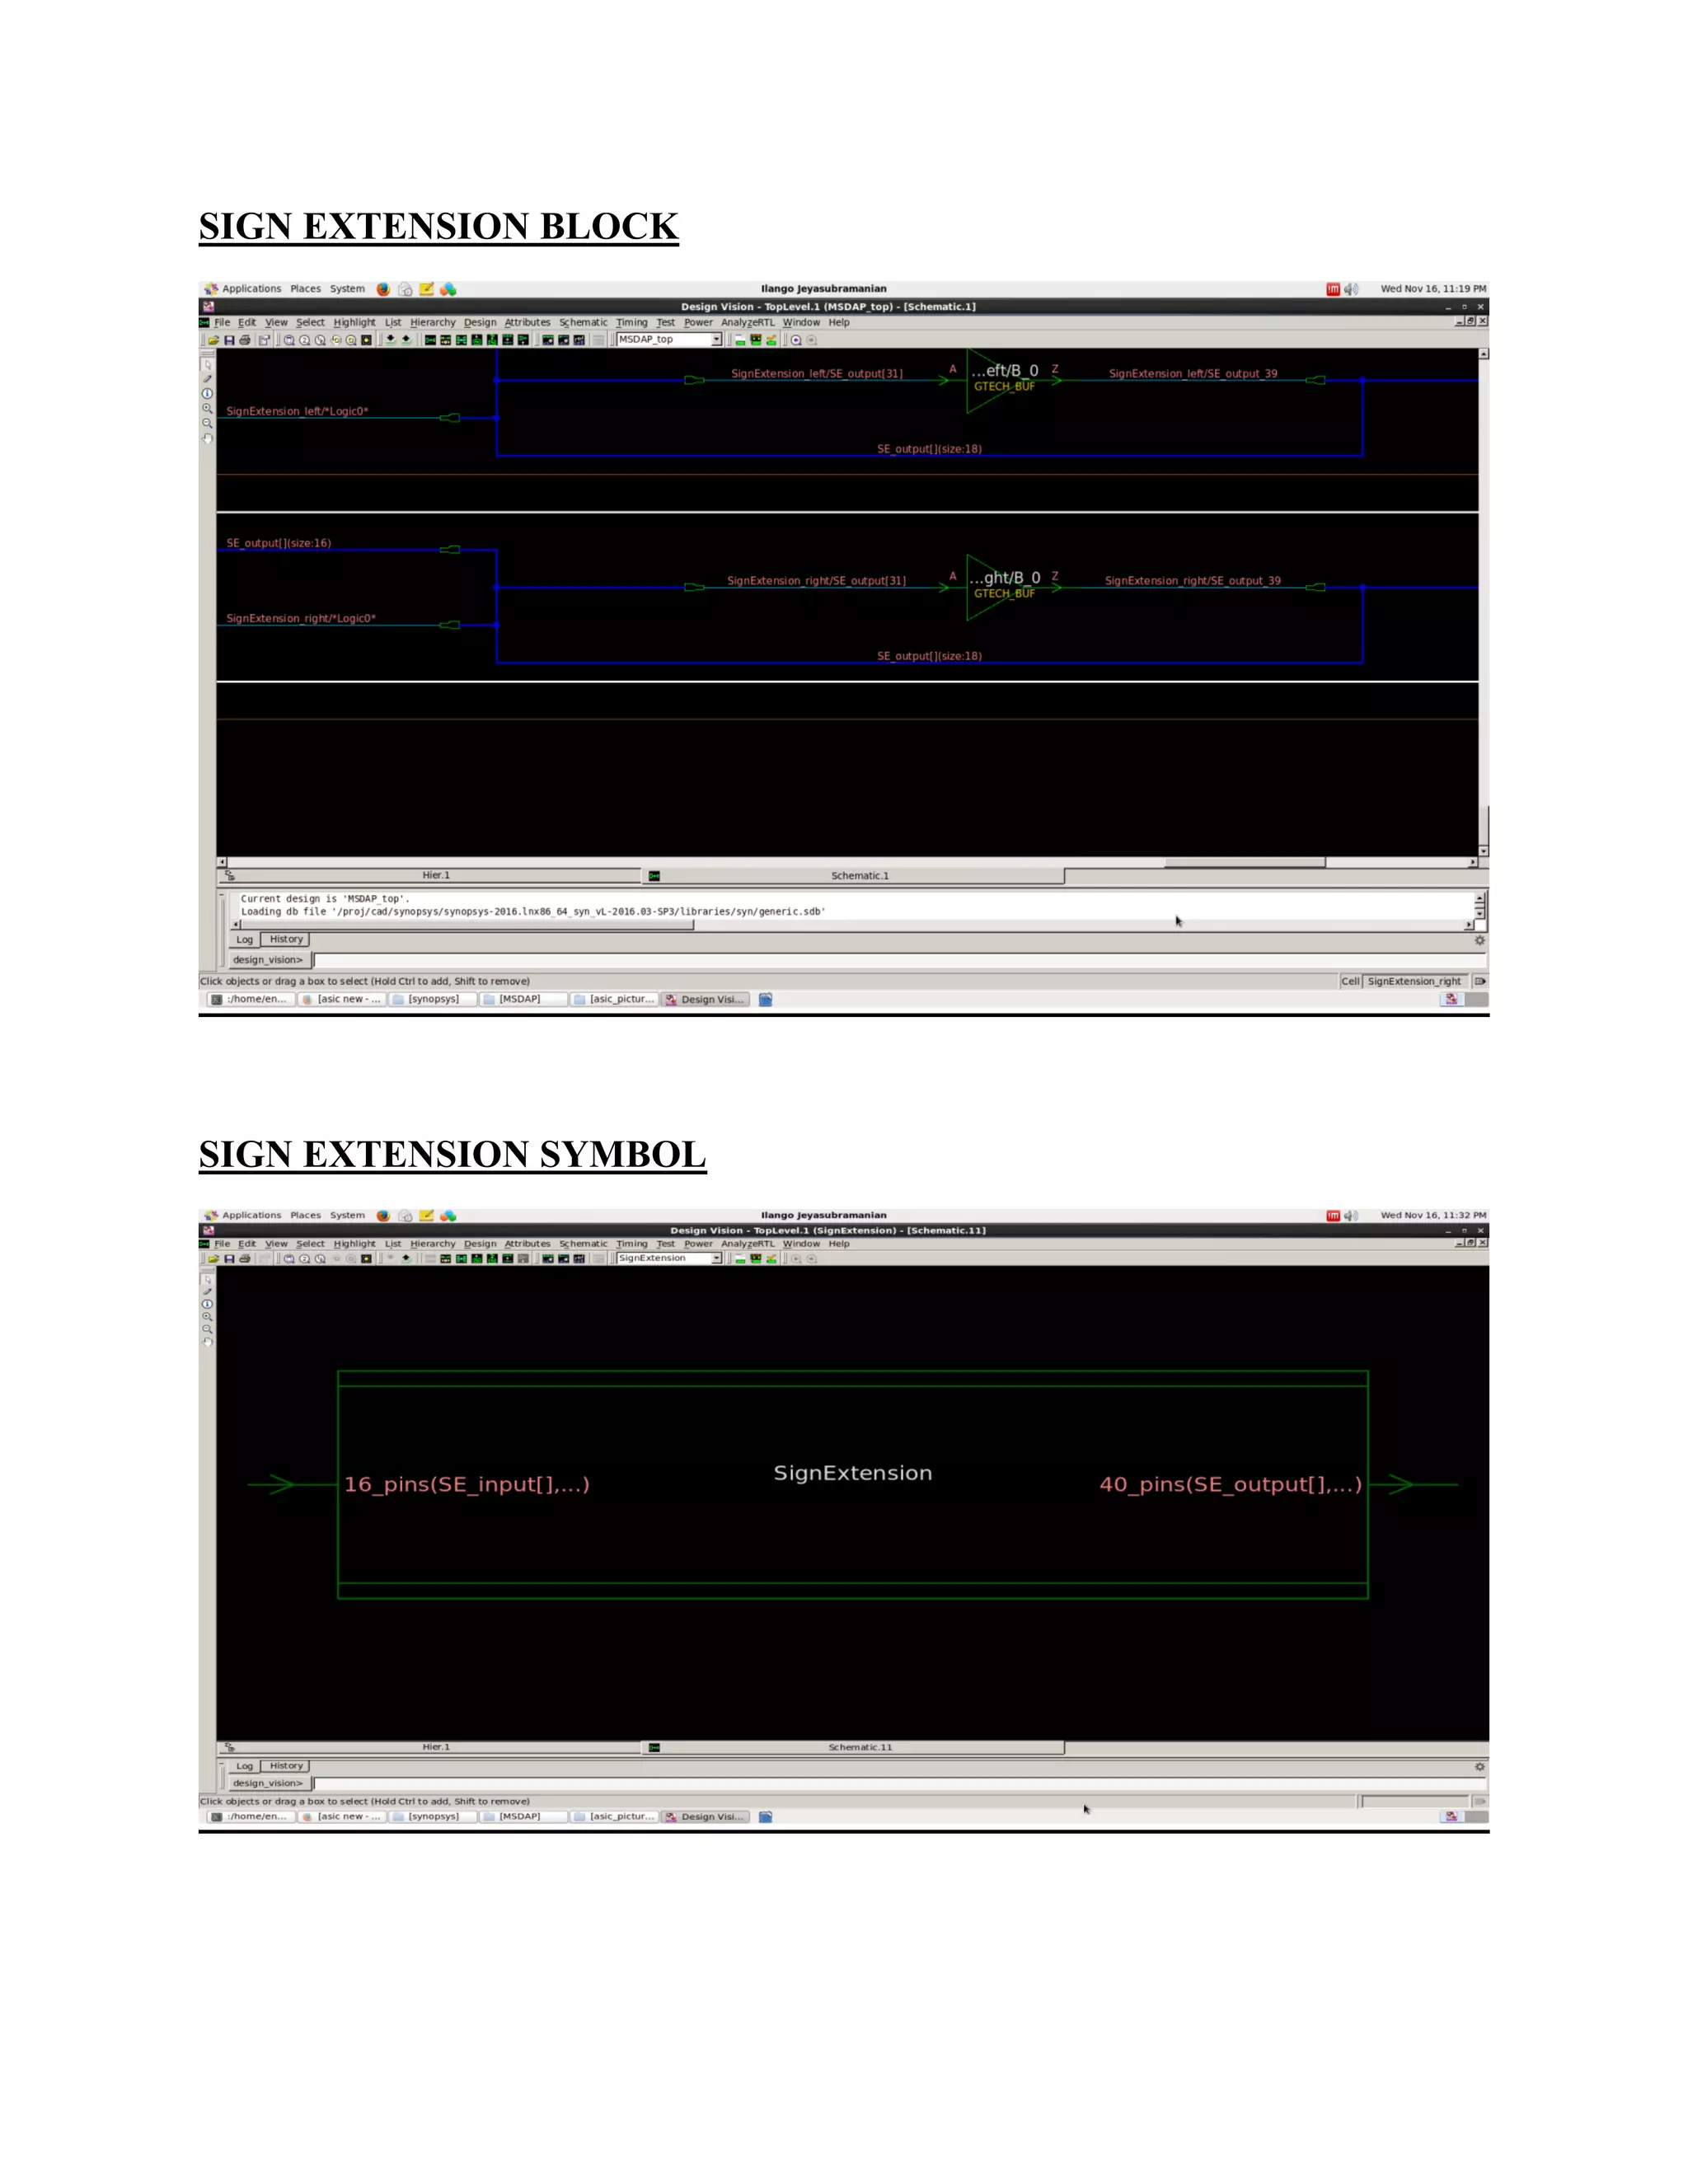Click the design_vision> command input in upper window
The height and width of the screenshot is (2184, 1688).
pyautogui.click(x=800, y=960)
